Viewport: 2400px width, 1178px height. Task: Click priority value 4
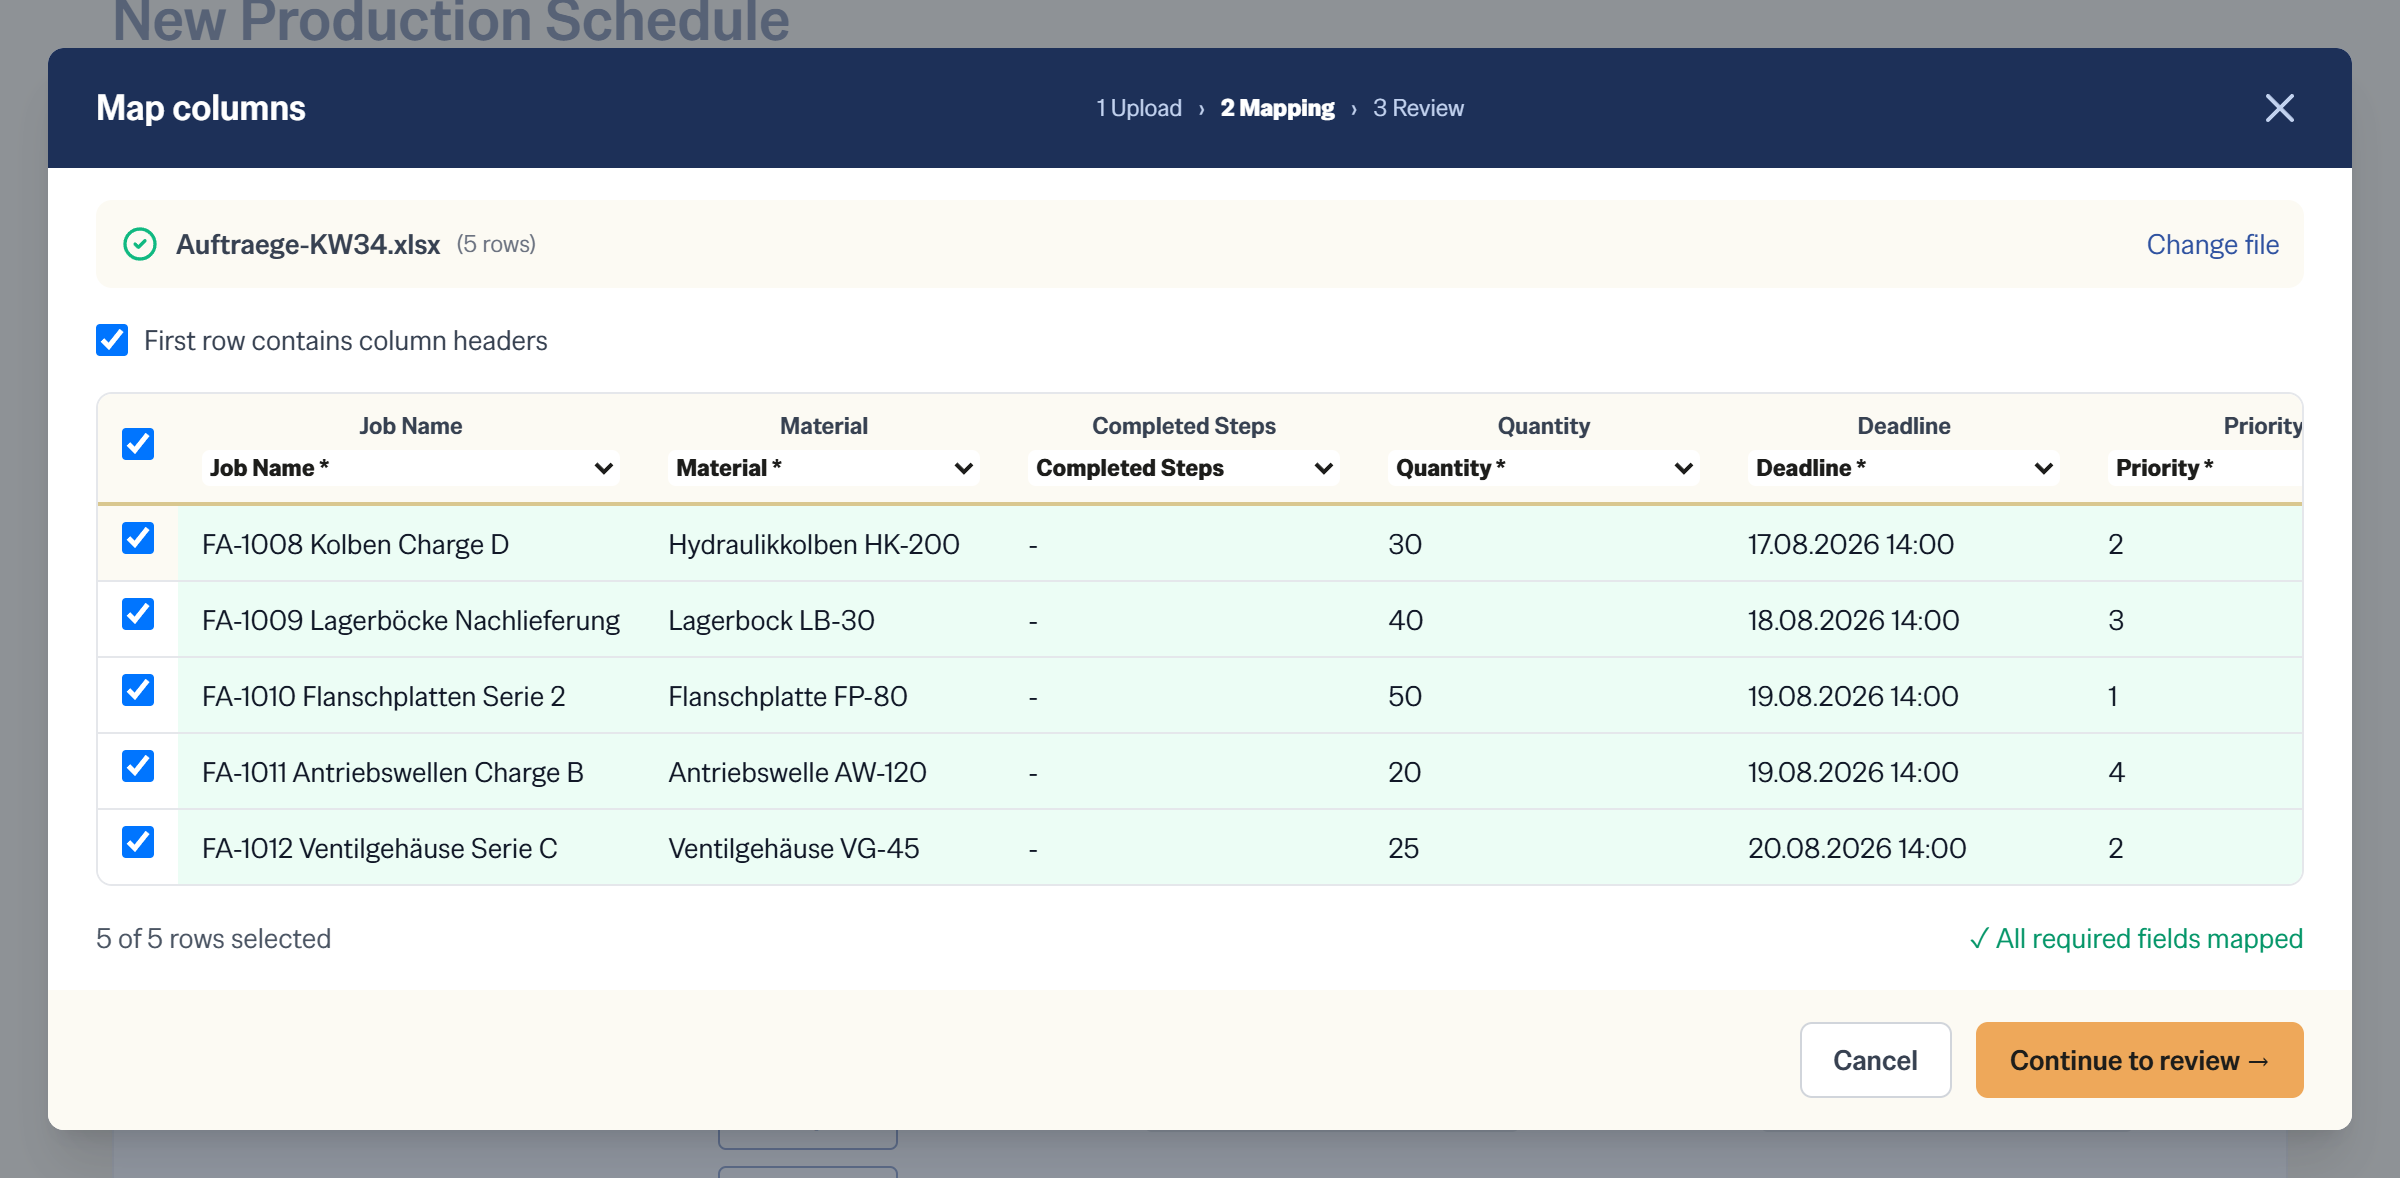2116,772
